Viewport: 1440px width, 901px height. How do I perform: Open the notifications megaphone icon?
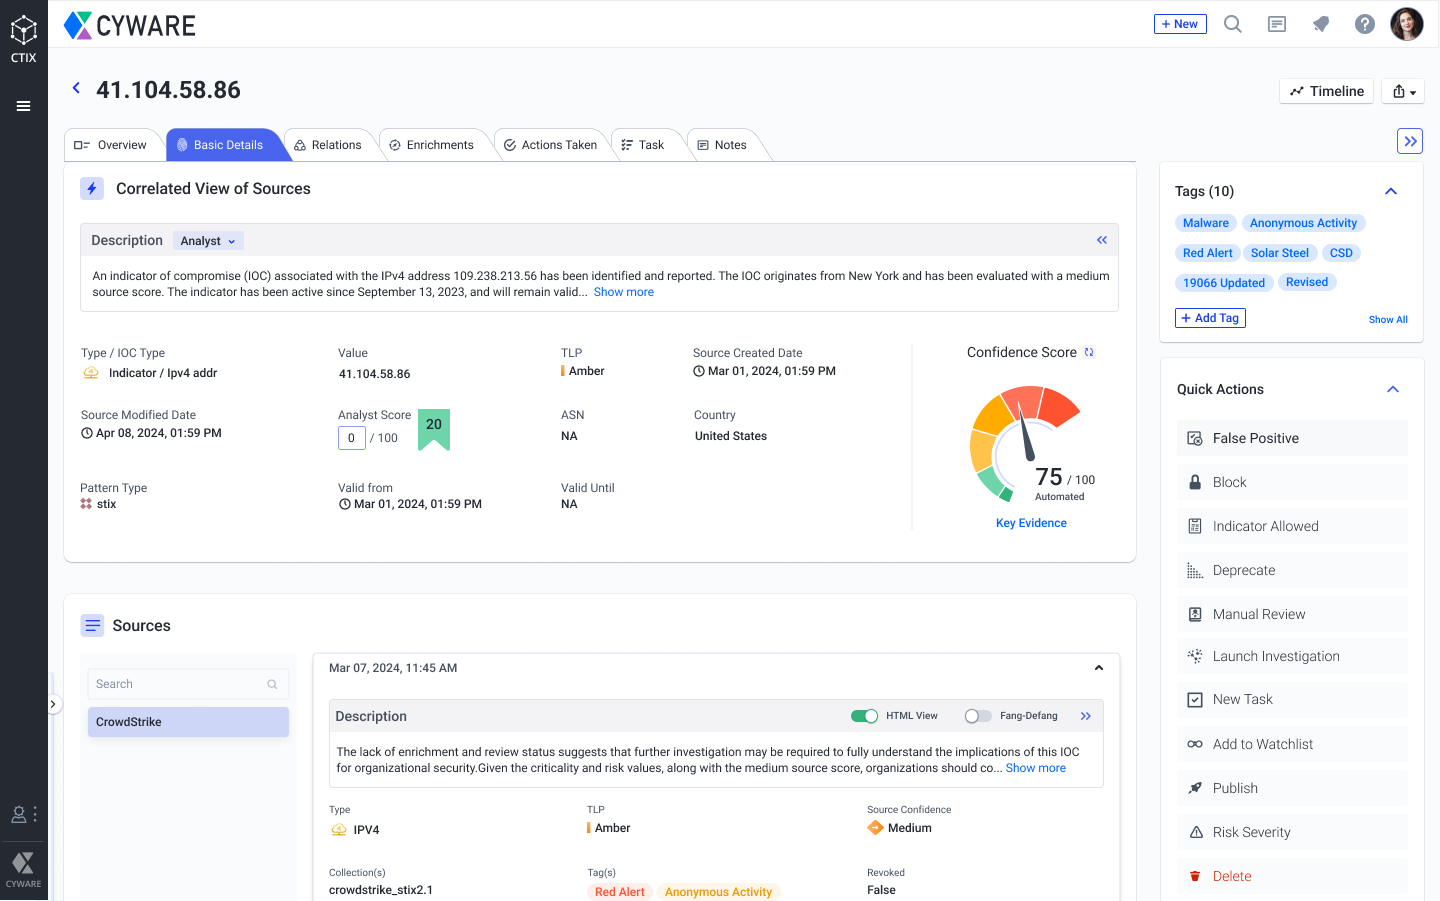1320,24
